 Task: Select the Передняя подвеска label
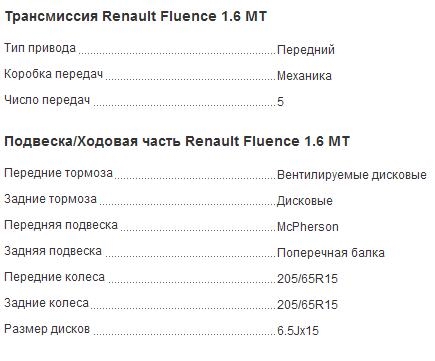pos(61,225)
